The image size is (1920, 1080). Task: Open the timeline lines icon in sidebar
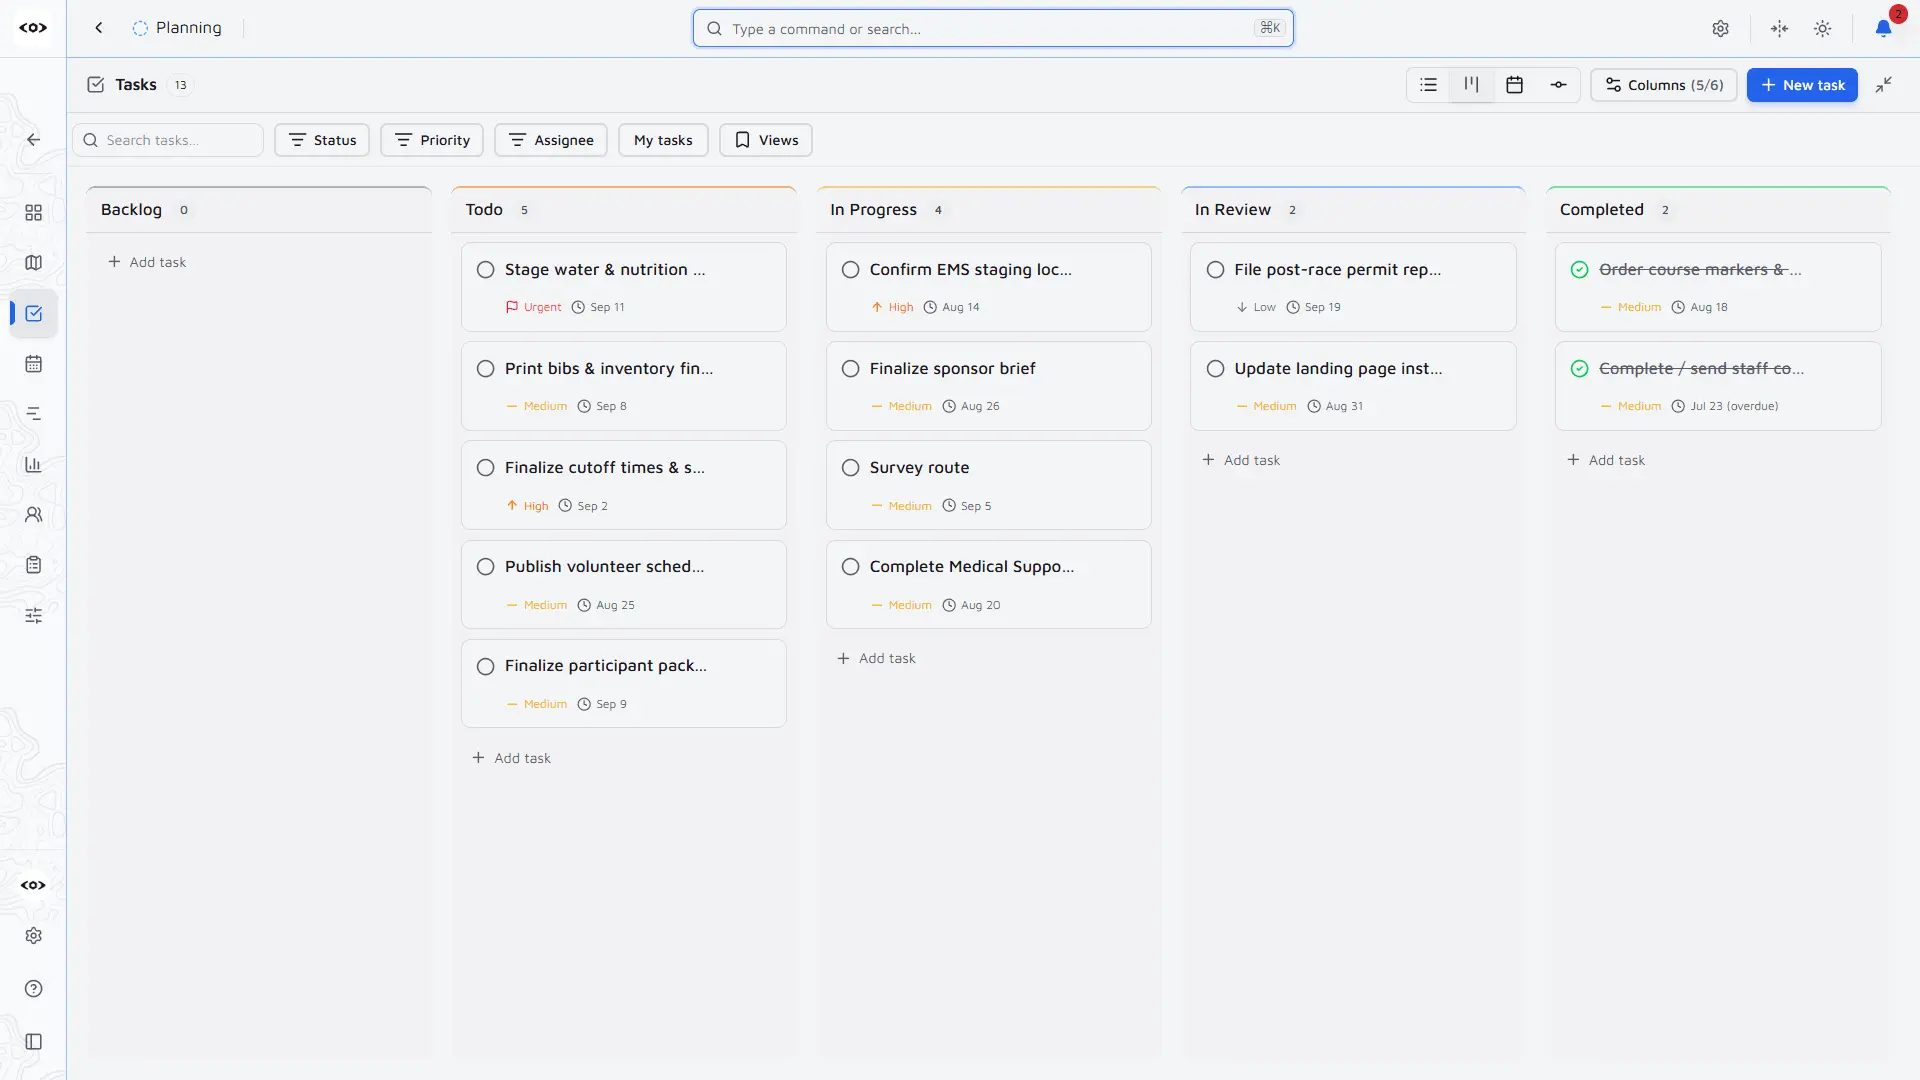33,414
